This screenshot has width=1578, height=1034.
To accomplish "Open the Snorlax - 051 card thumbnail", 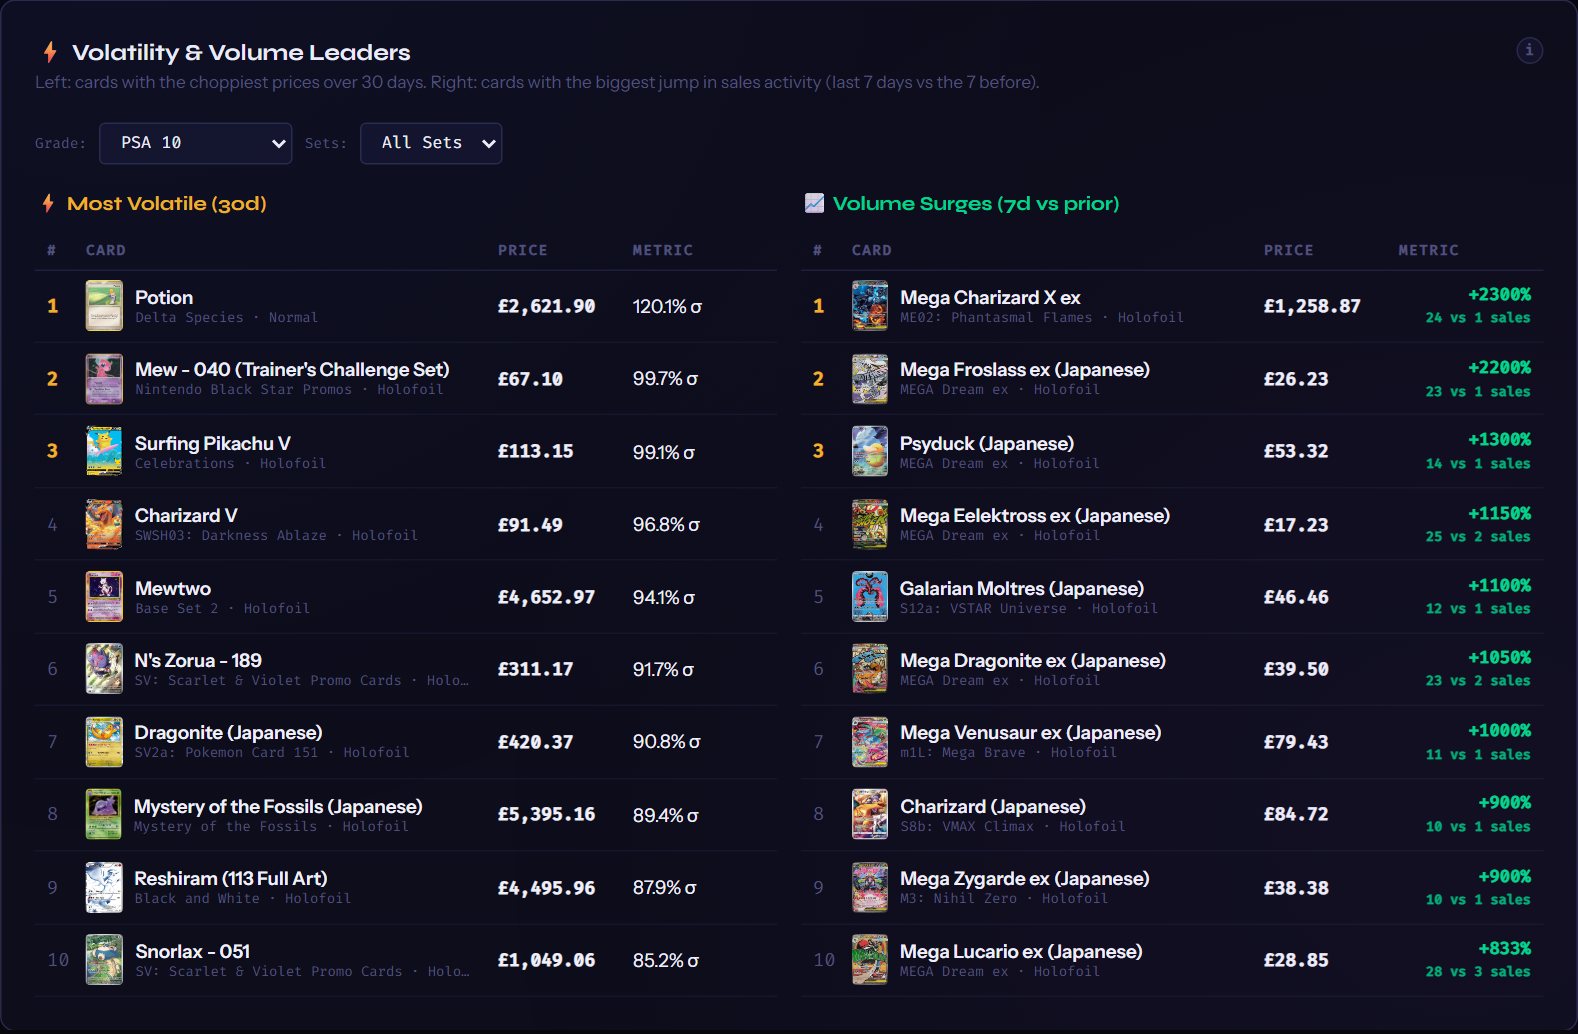I will point(104,960).
